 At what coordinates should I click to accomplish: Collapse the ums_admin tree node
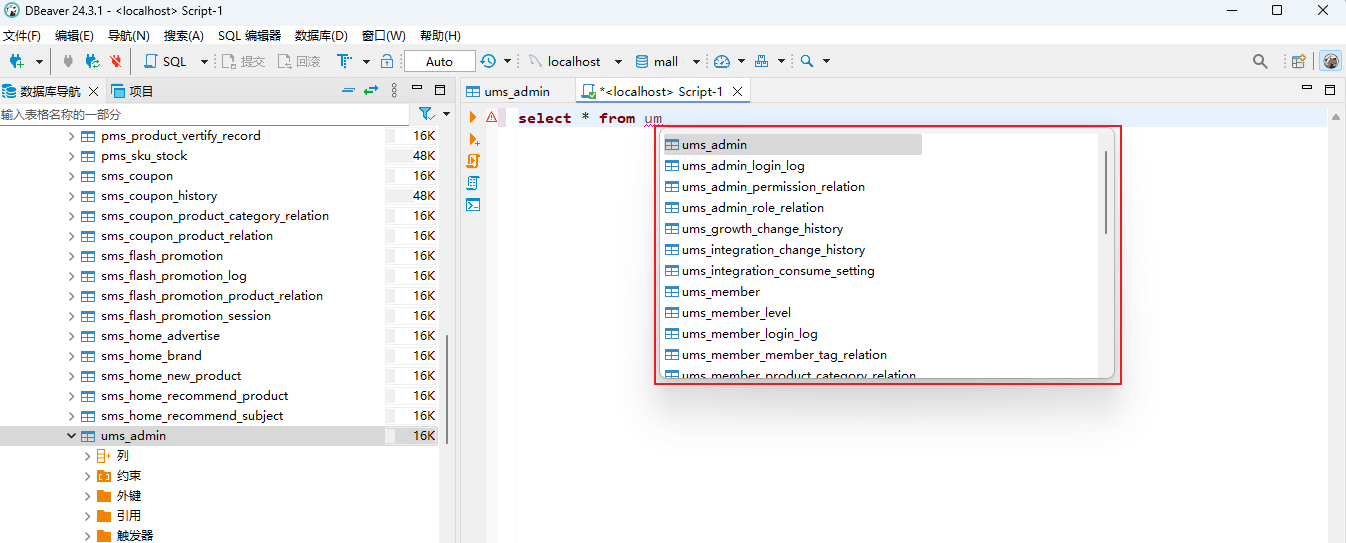72,436
